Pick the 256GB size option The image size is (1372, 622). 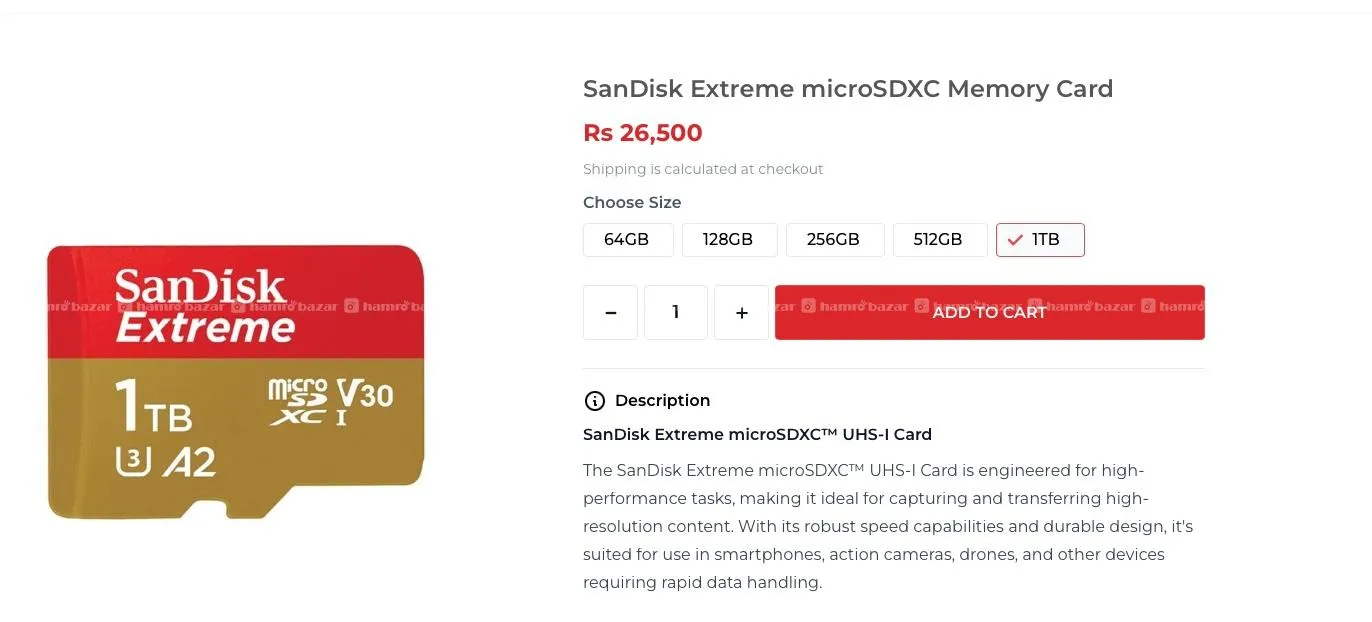coord(834,240)
